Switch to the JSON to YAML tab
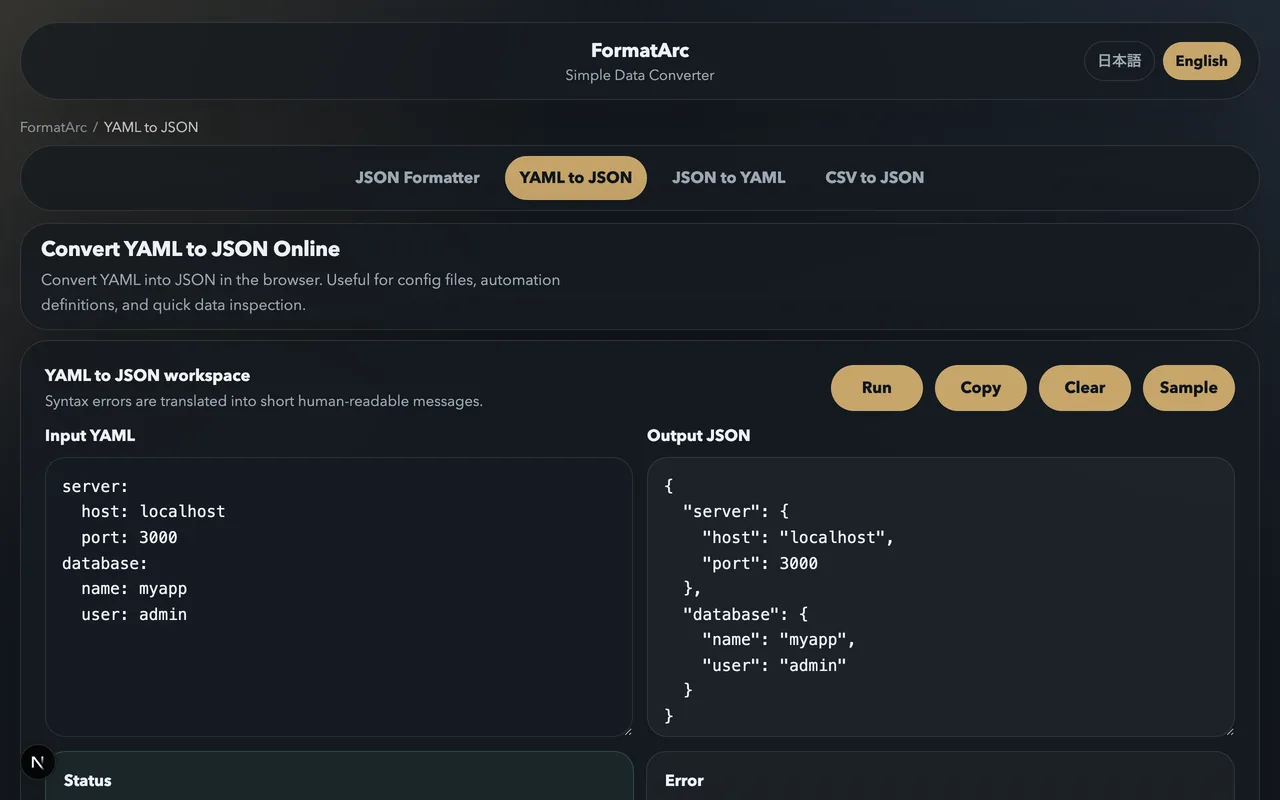Image resolution: width=1280 pixels, height=800 pixels. (729, 177)
